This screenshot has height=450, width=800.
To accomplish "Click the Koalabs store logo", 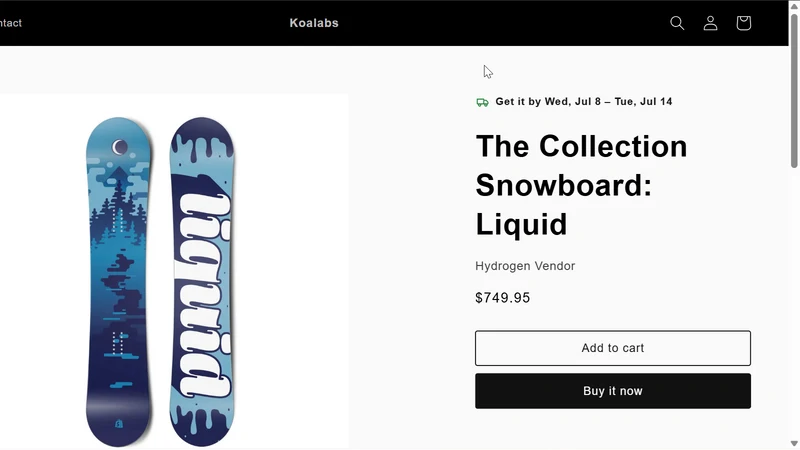I will tap(314, 23).
